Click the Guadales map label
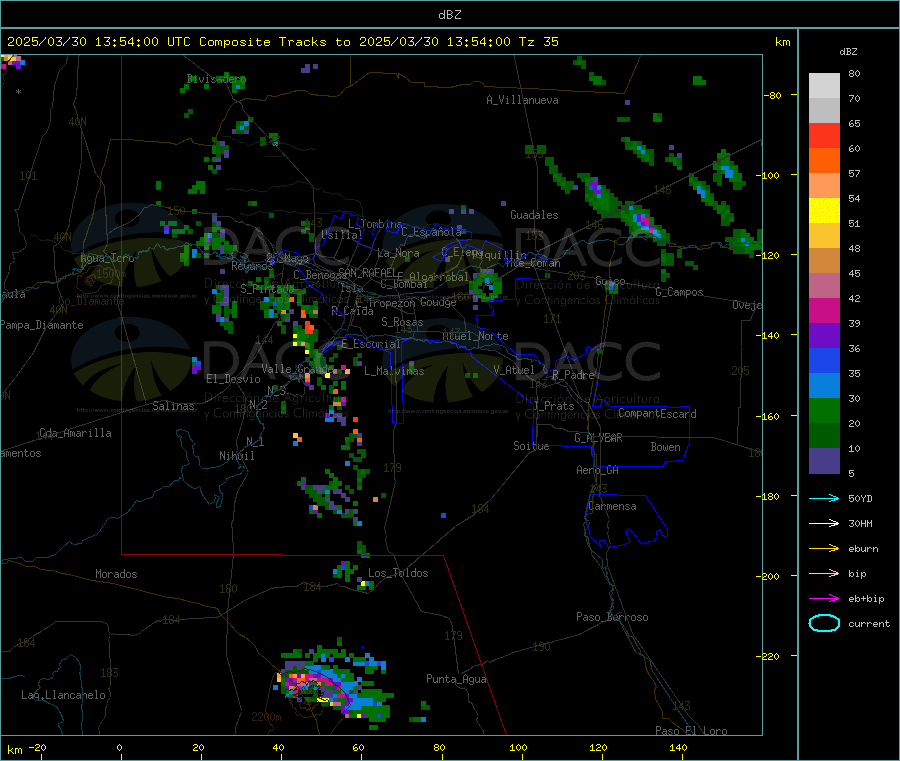Screen dimensions: 900x761 [534, 215]
